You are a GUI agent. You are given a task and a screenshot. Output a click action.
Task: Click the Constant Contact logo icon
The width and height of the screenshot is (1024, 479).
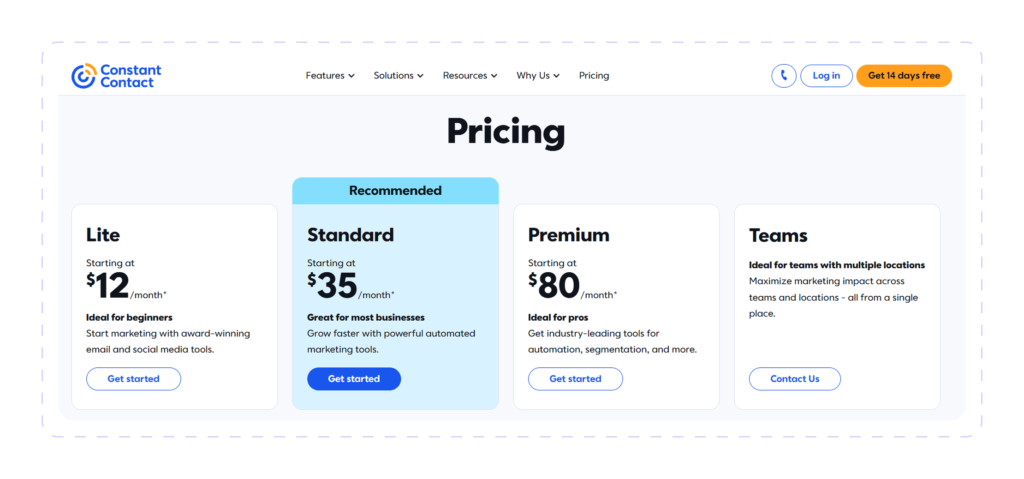[84, 76]
